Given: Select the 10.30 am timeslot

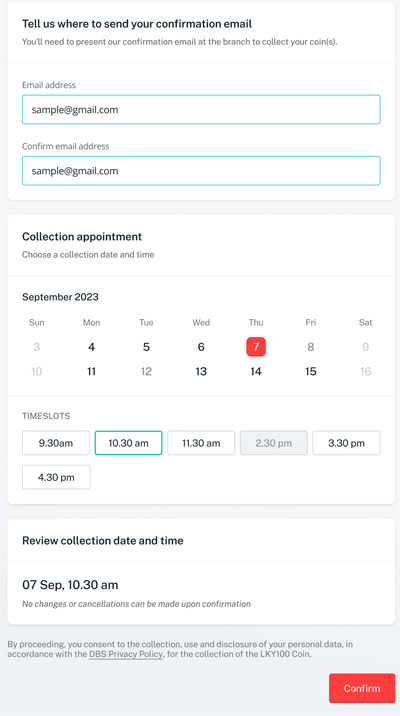Looking at the screenshot, I should 128,443.
